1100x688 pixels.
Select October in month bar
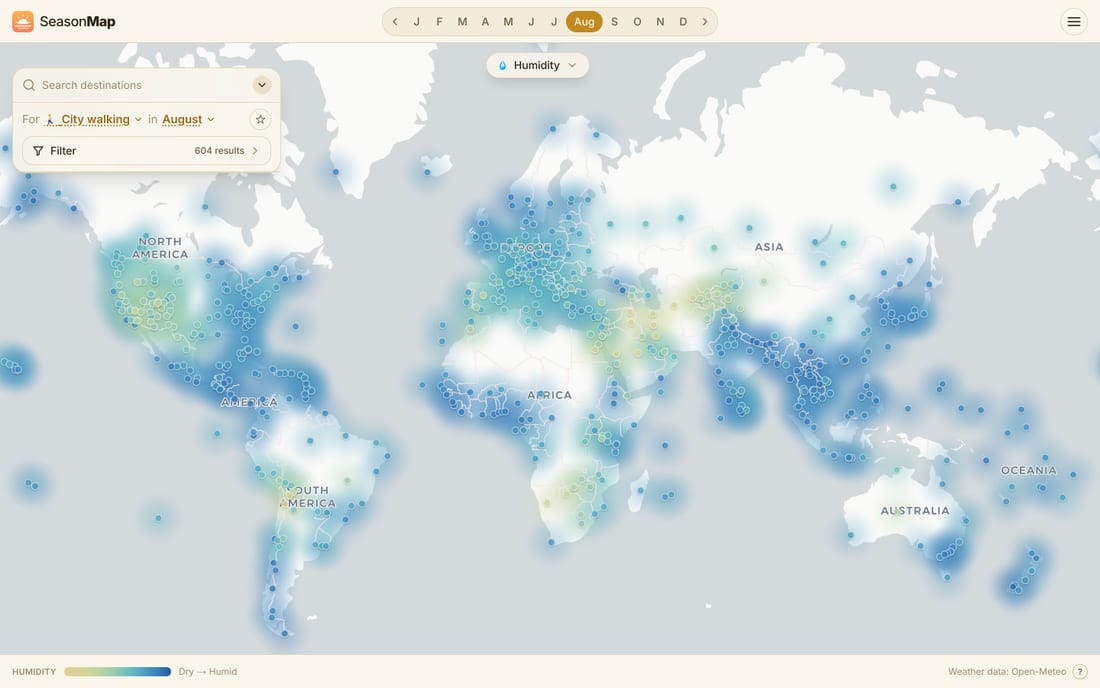[x=637, y=22]
